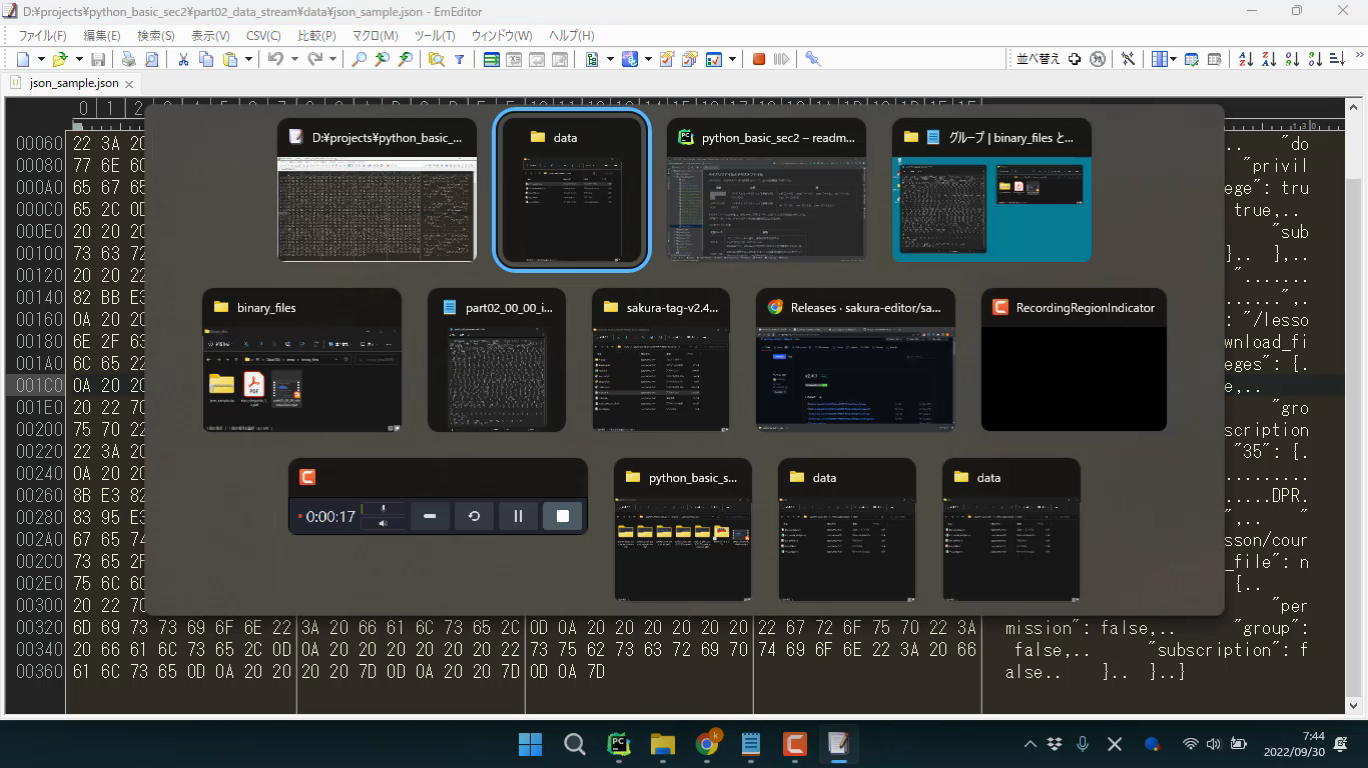Screen dimensions: 1368x768
Task: Open the New file dropdown arrow
Action: (39, 59)
